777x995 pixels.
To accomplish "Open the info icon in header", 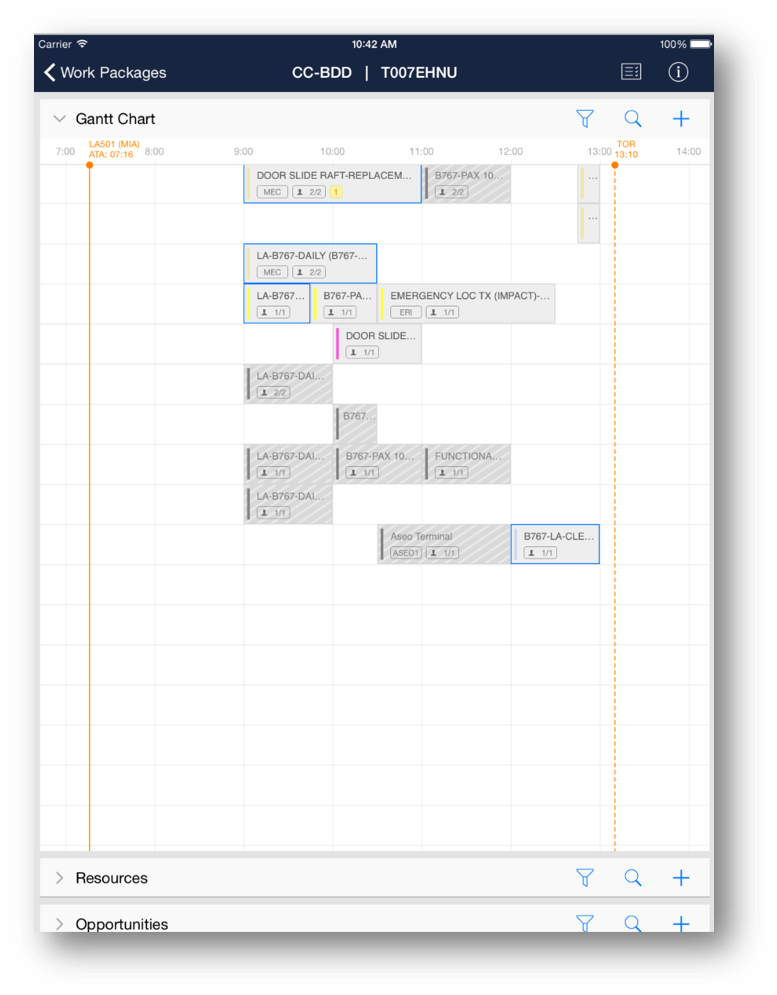I will coord(678,72).
